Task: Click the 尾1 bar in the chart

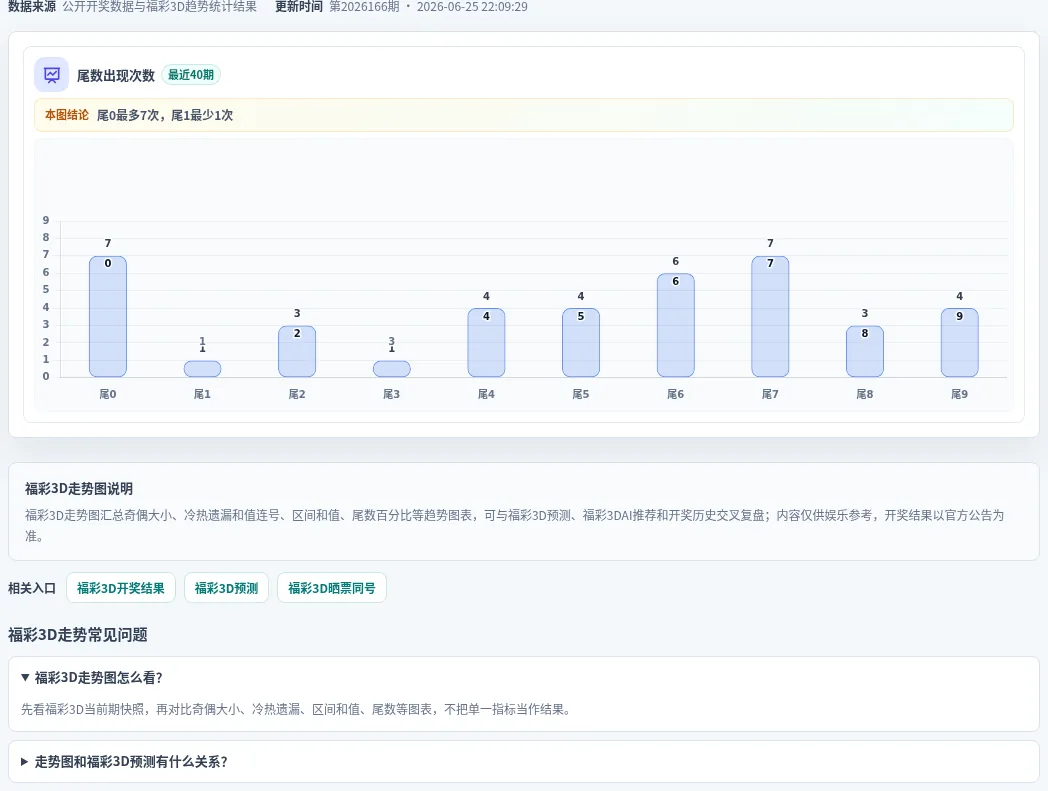Action: tap(203, 368)
